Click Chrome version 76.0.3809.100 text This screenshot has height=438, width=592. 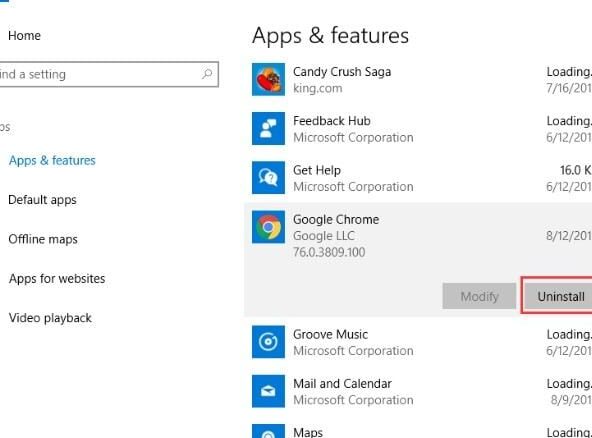329,252
